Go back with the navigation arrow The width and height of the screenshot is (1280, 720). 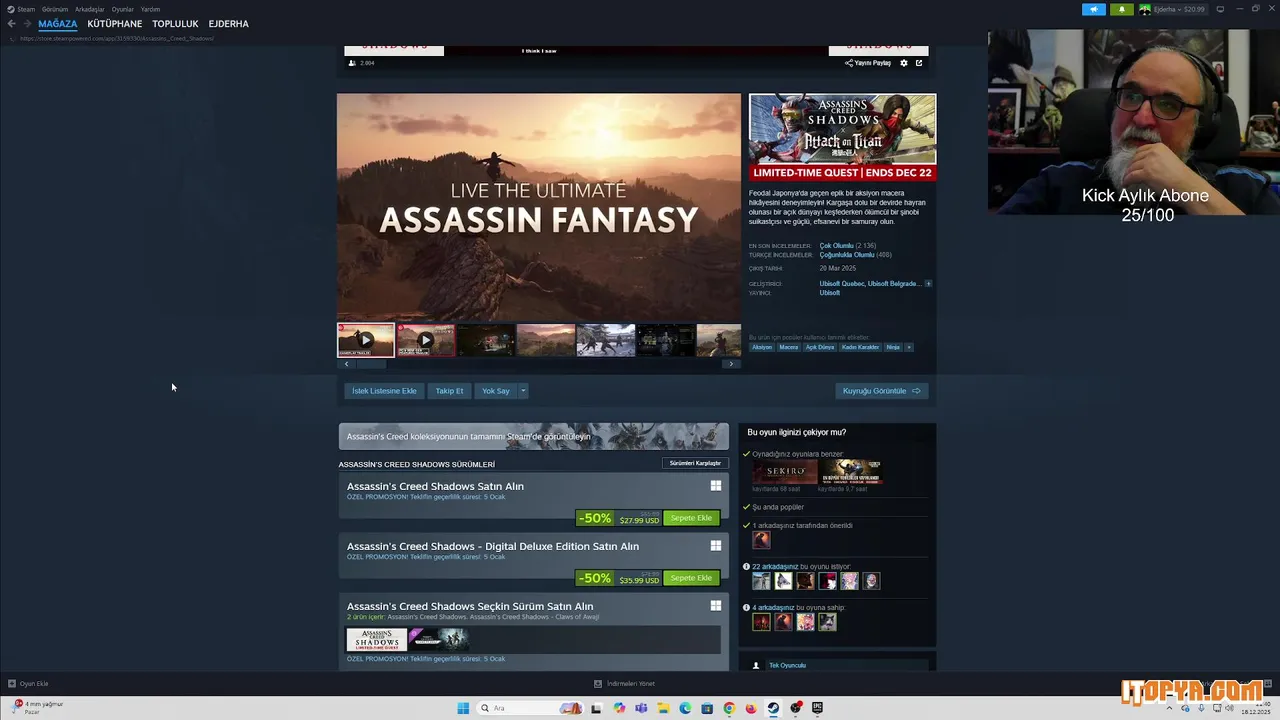click(11, 24)
